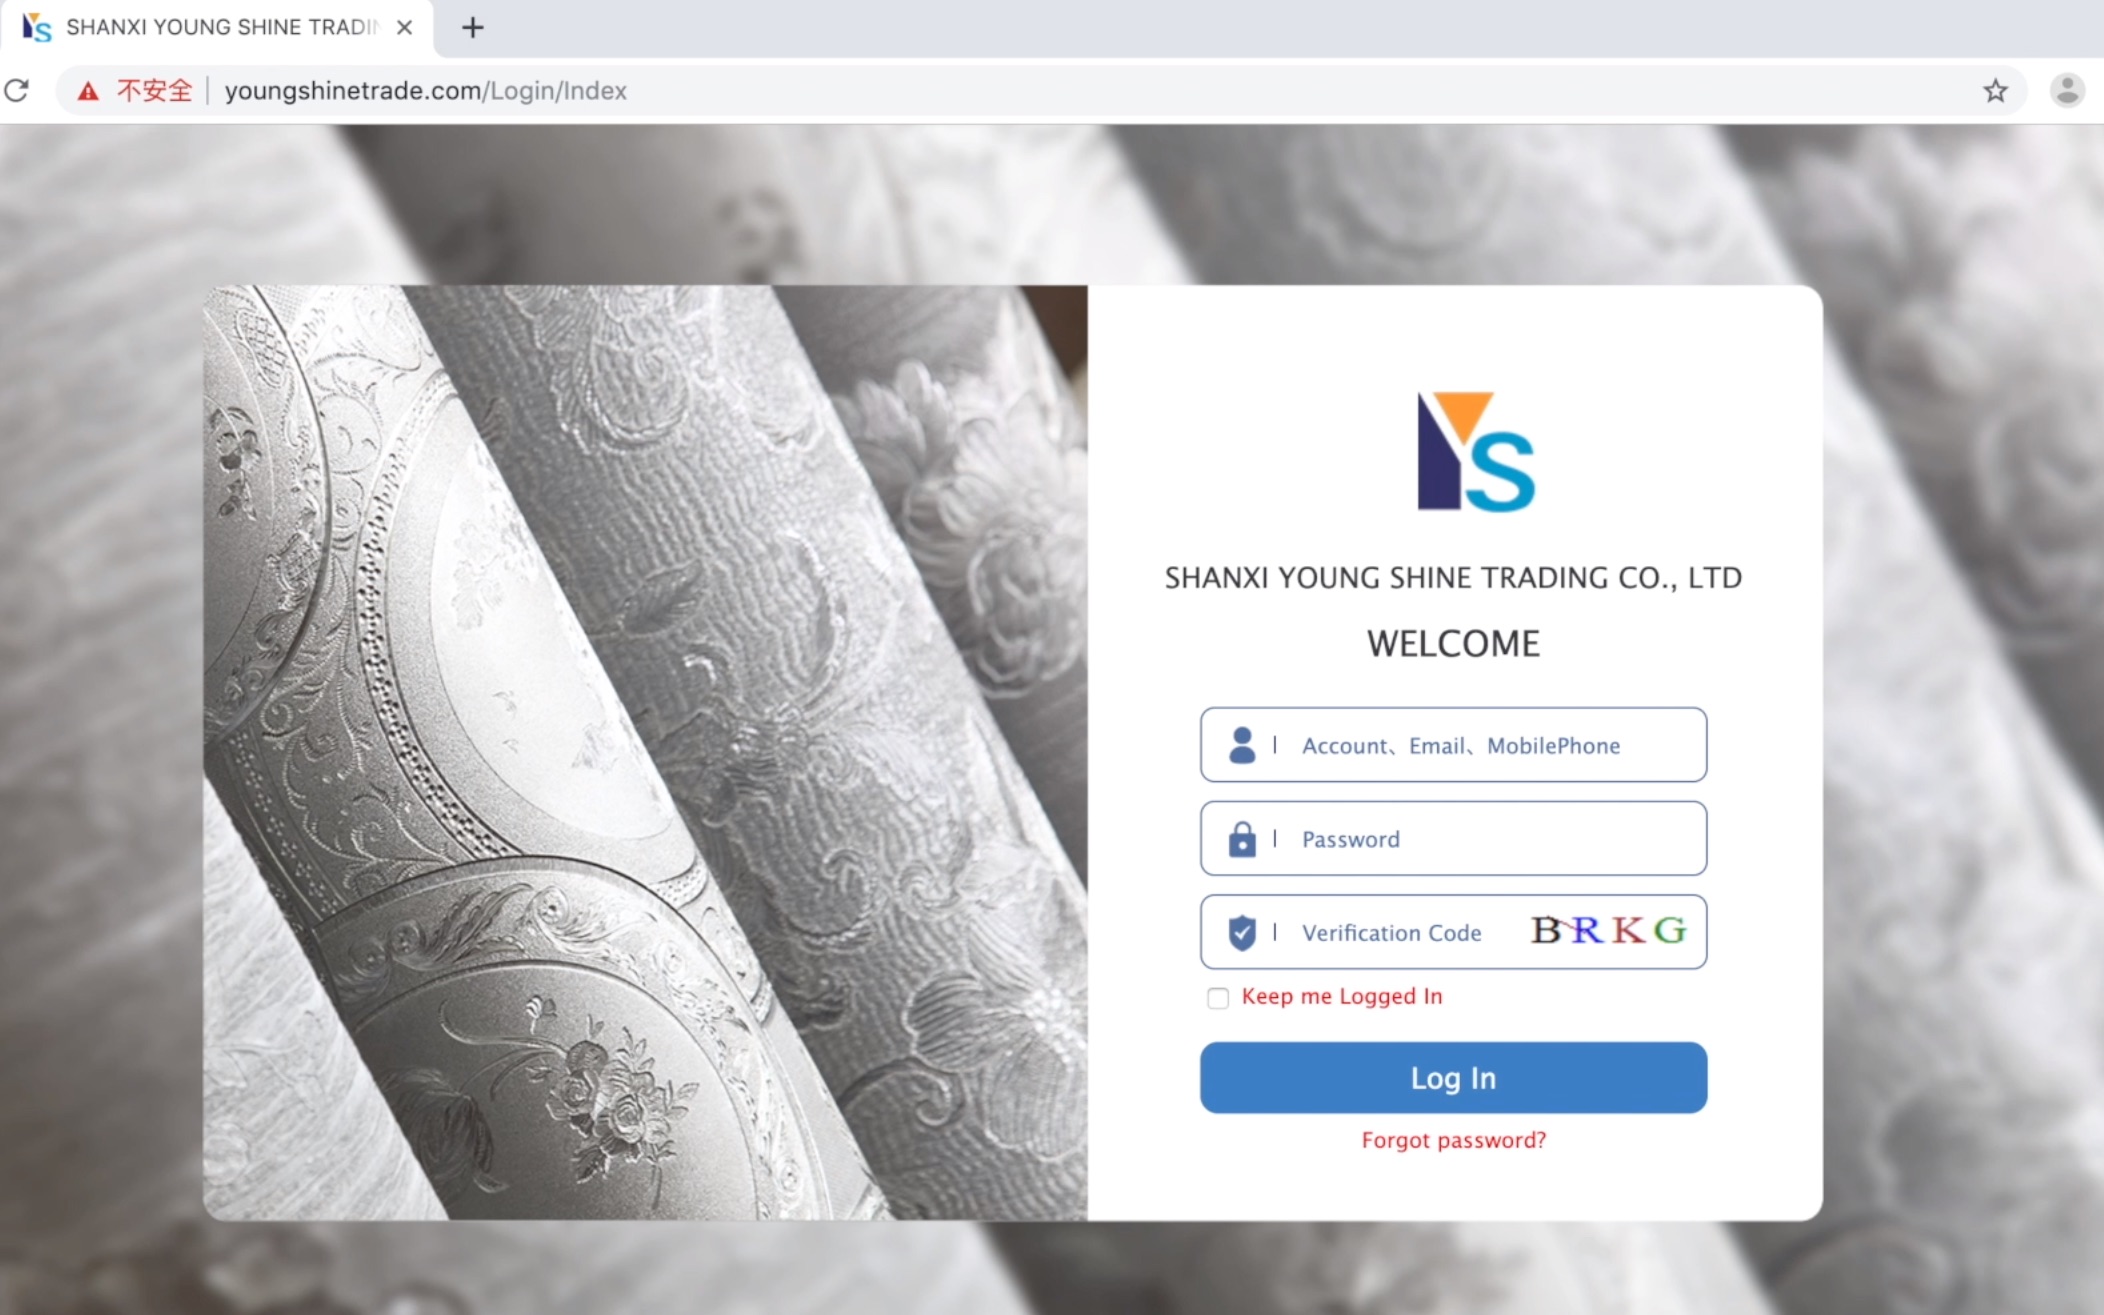Click the user account icon in login field
This screenshot has height=1315, width=2104.
pyautogui.click(x=1241, y=744)
